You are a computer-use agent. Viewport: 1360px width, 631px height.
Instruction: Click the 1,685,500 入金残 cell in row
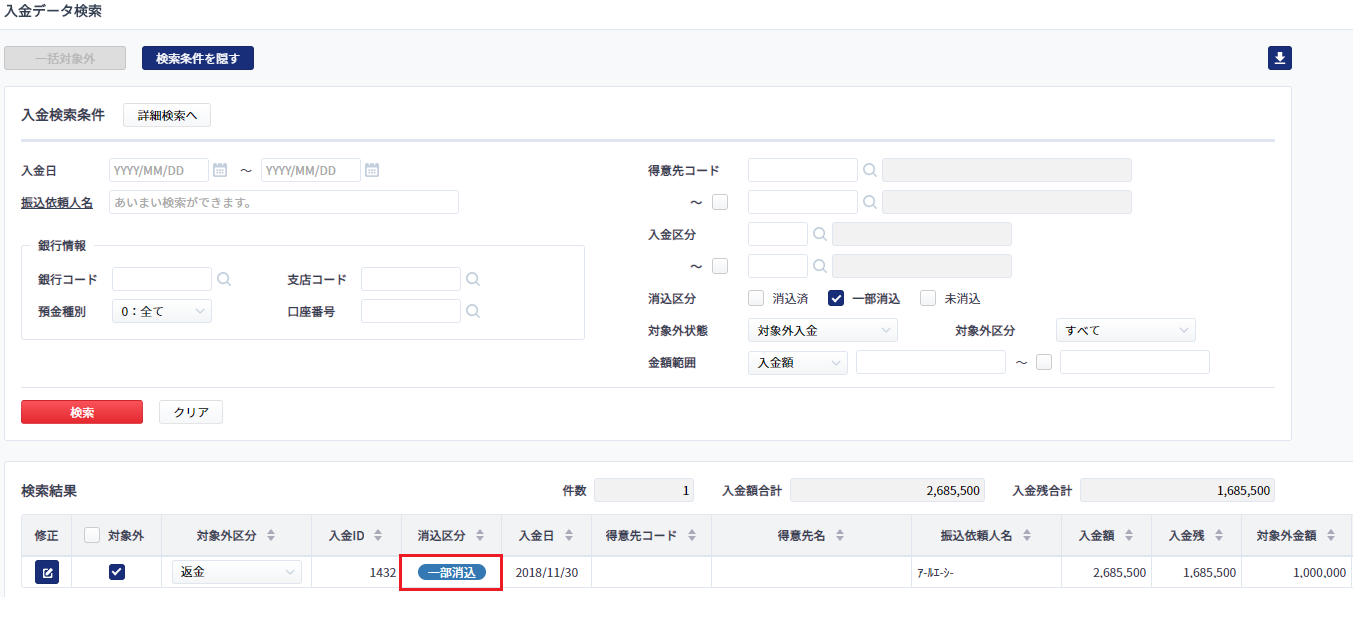[1197, 572]
